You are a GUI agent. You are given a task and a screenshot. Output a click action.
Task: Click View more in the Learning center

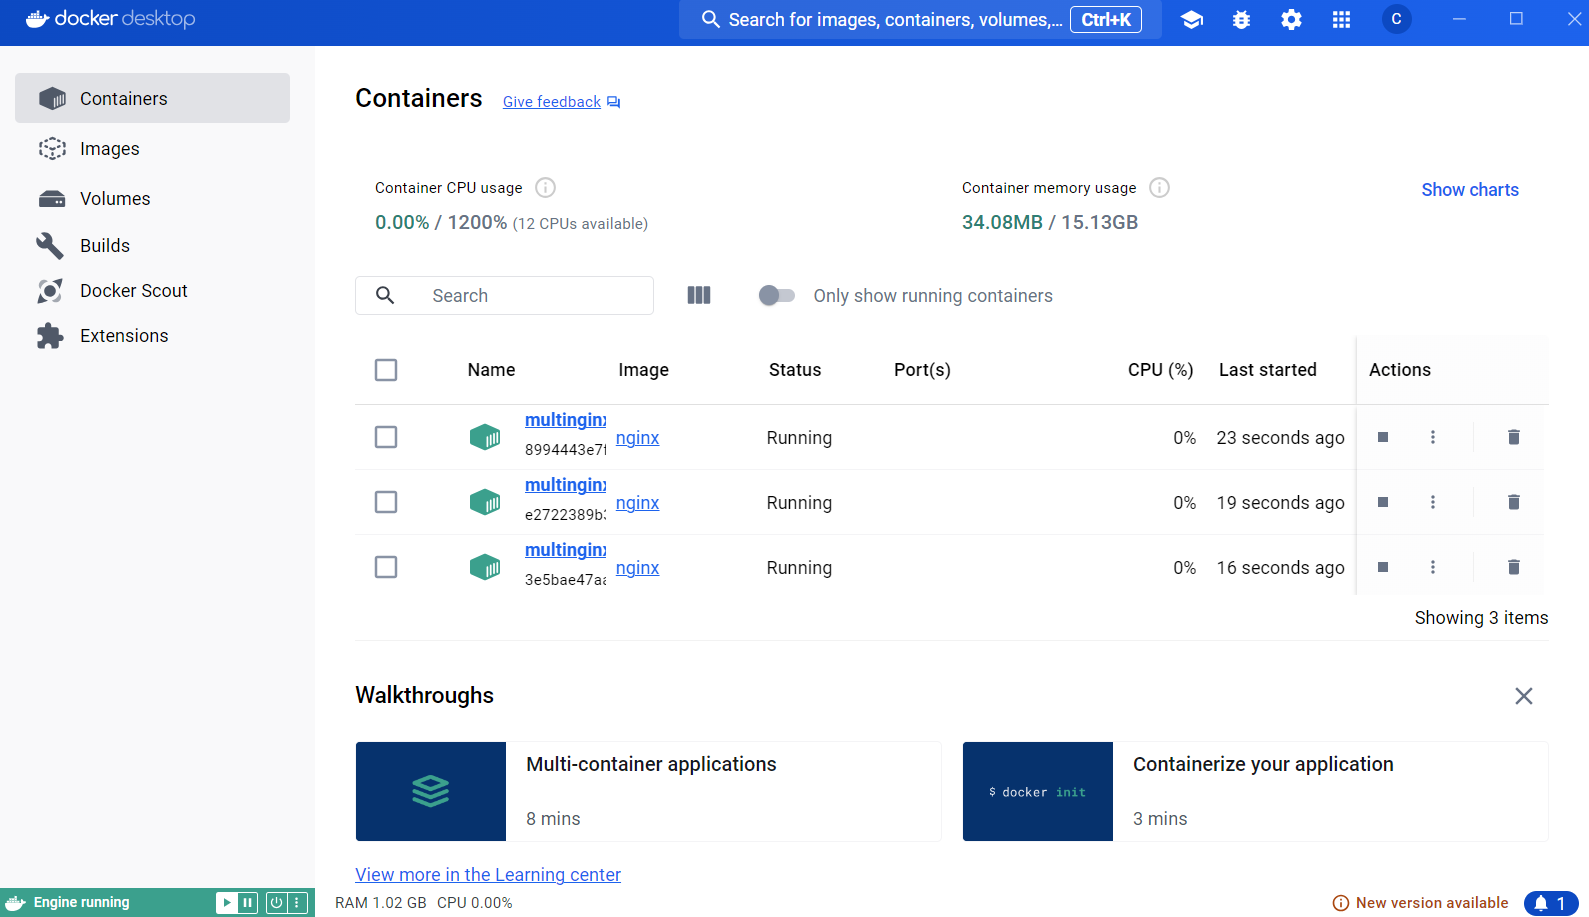coord(488,875)
